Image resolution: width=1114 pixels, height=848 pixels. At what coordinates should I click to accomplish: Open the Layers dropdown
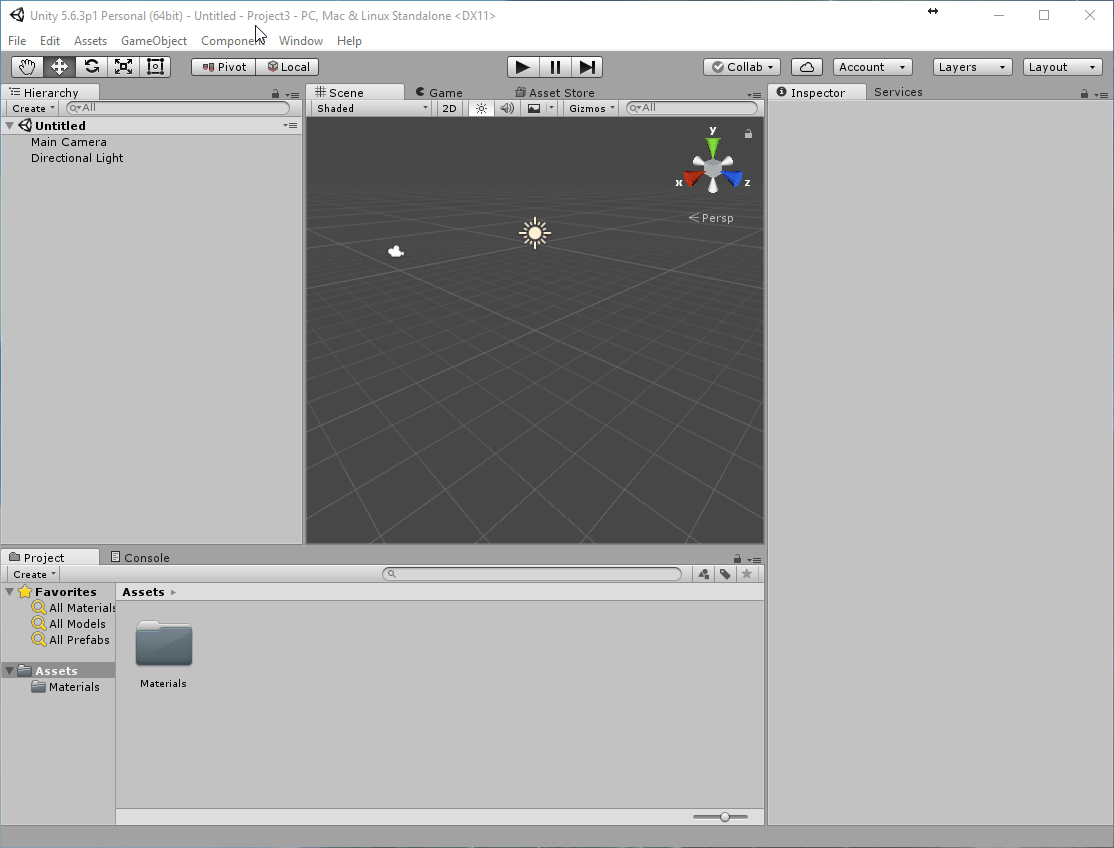coord(973,67)
